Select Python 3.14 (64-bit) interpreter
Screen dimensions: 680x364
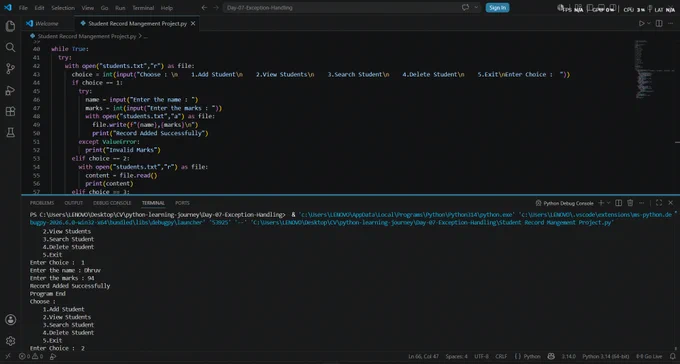click(x=605, y=357)
